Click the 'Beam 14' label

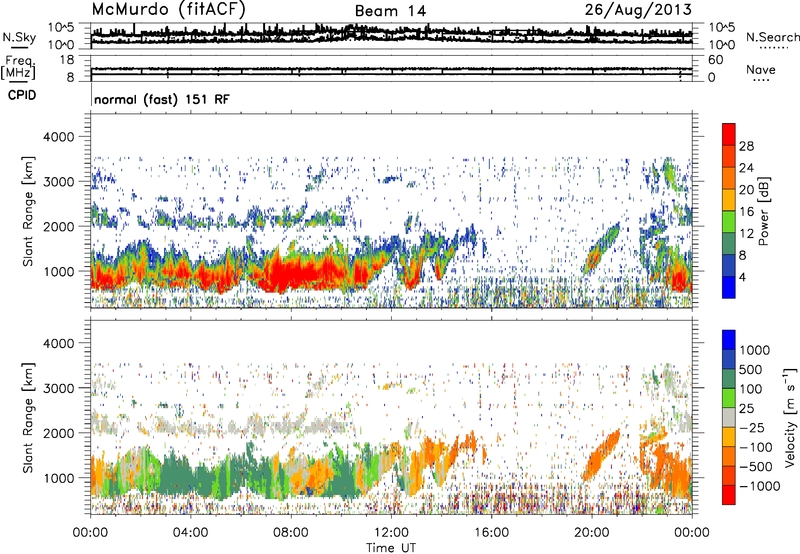(390, 11)
